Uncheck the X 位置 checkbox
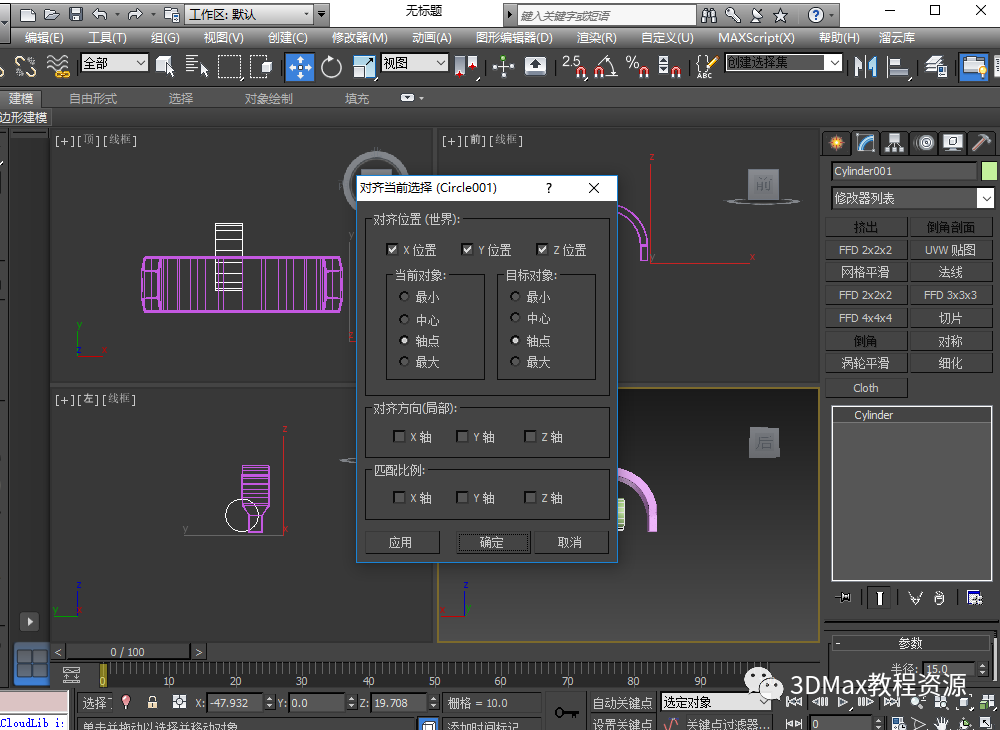 click(392, 249)
